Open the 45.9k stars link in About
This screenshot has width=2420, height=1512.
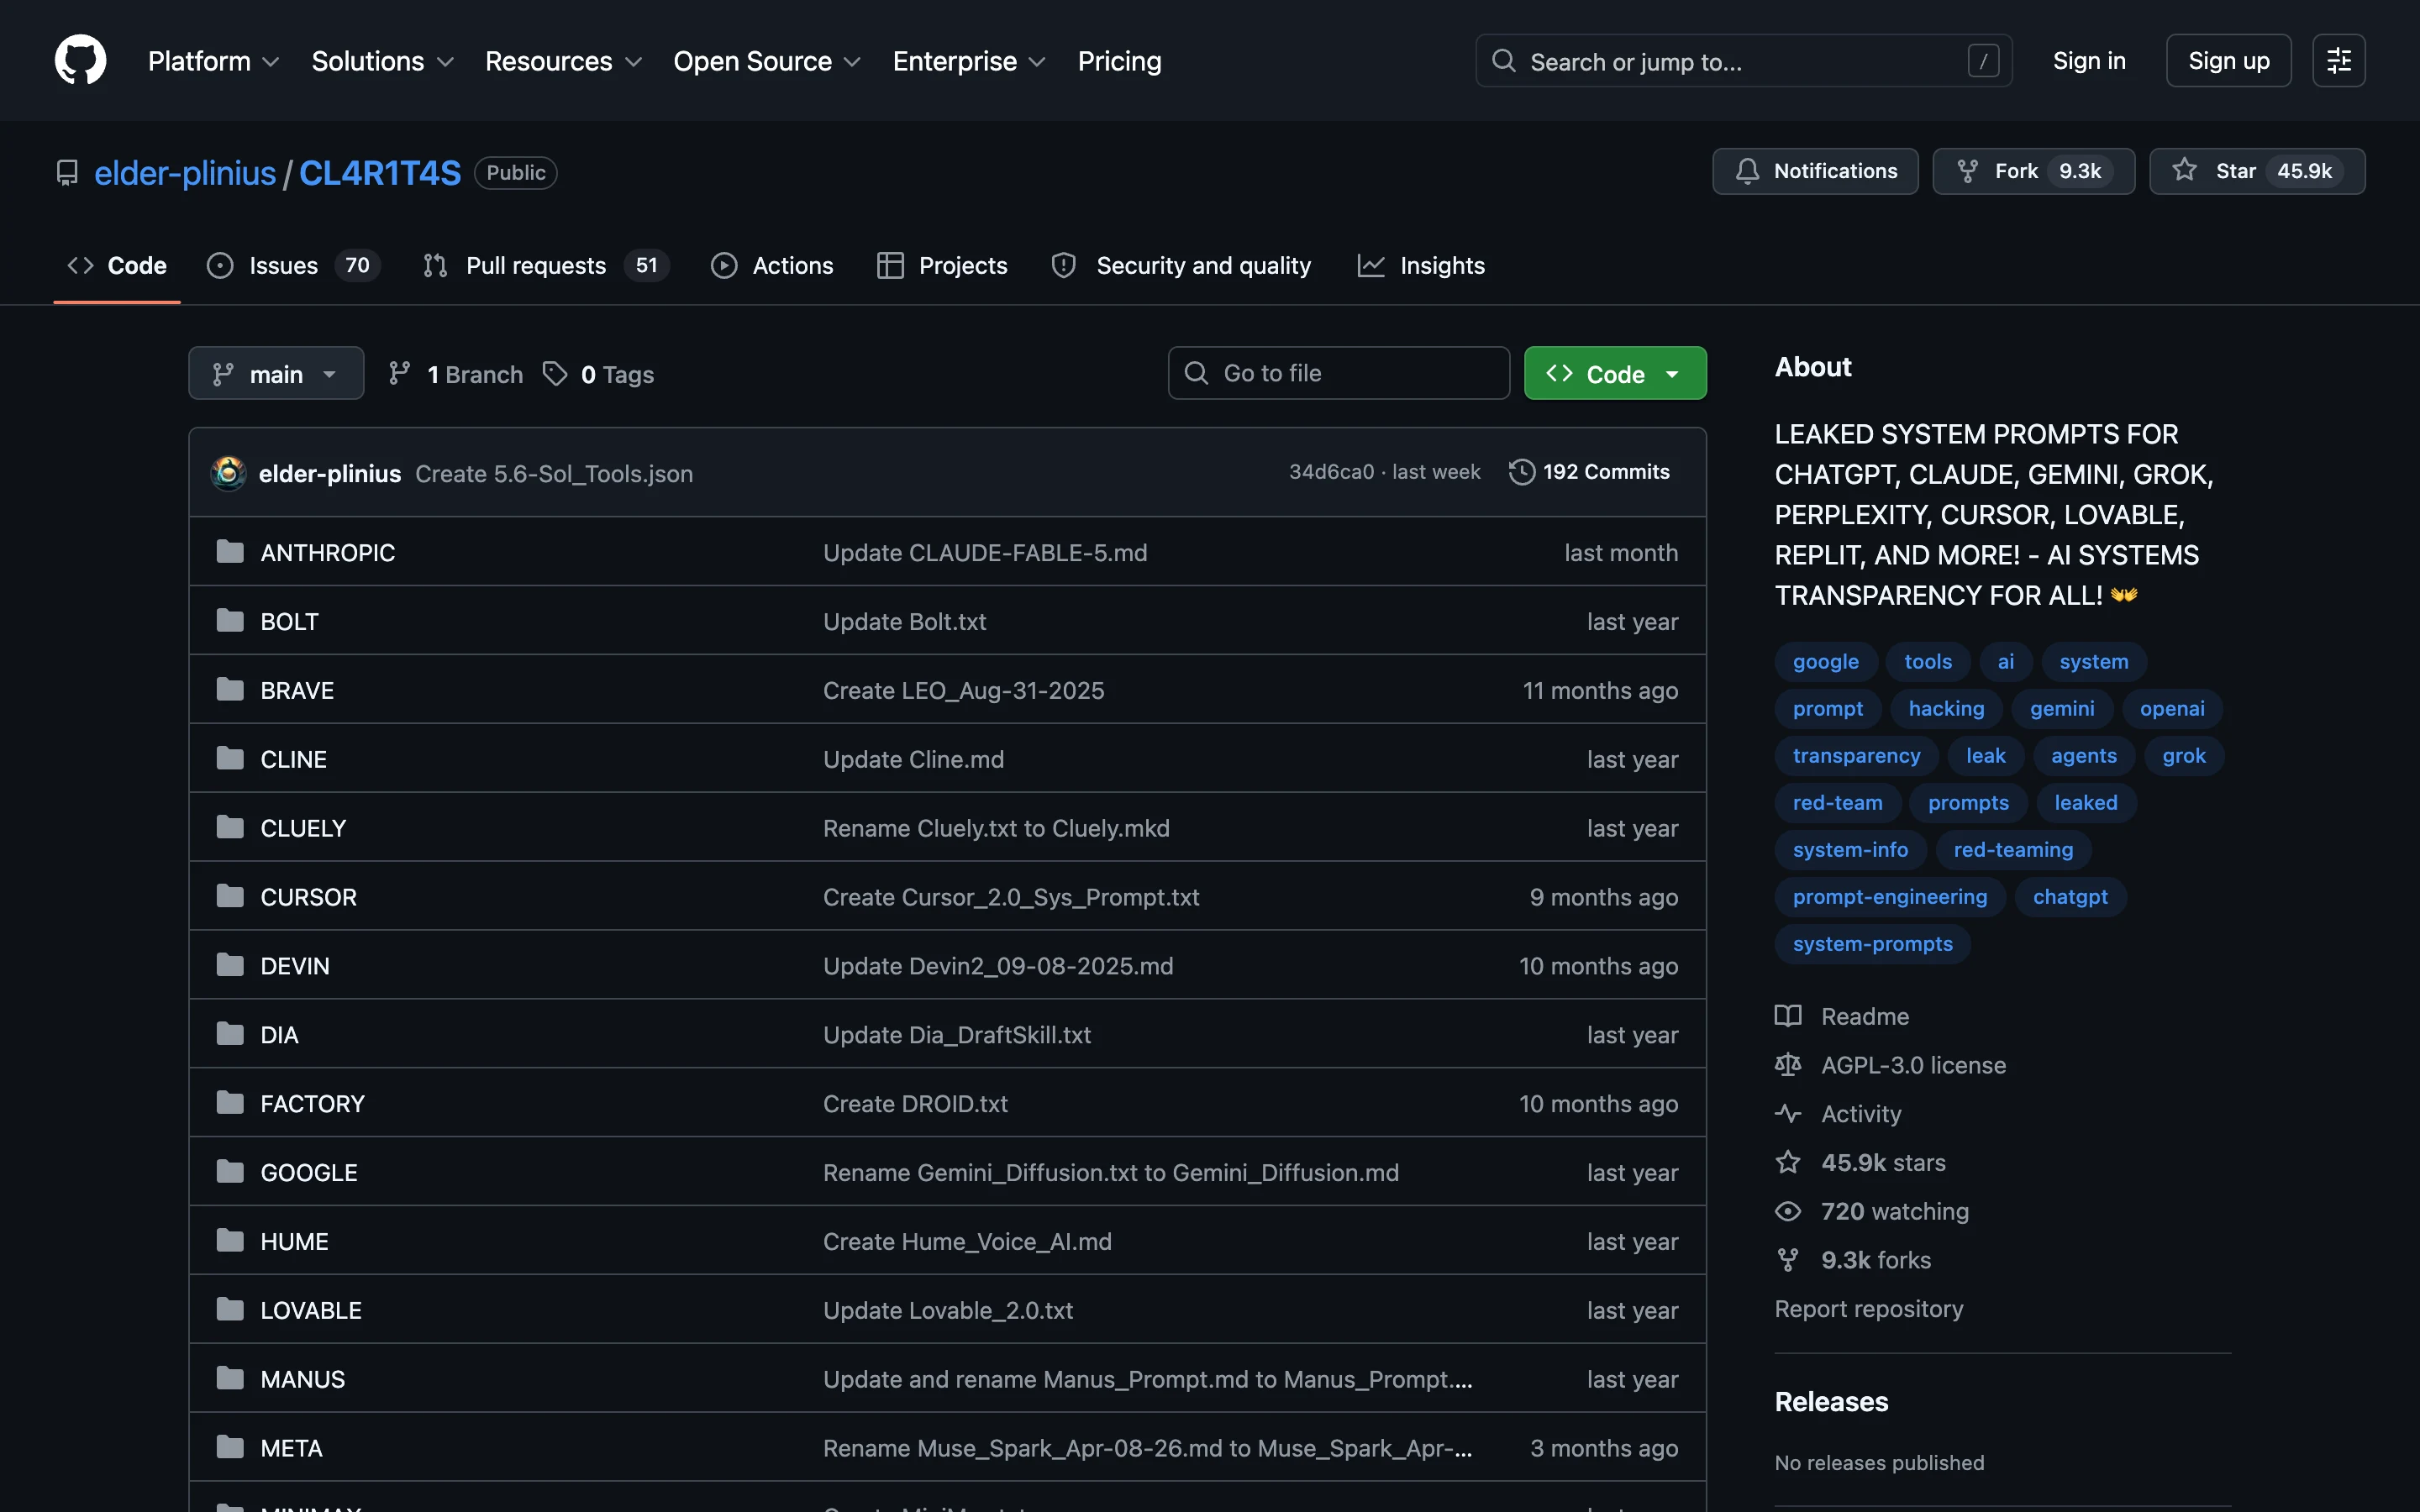pos(1861,1162)
